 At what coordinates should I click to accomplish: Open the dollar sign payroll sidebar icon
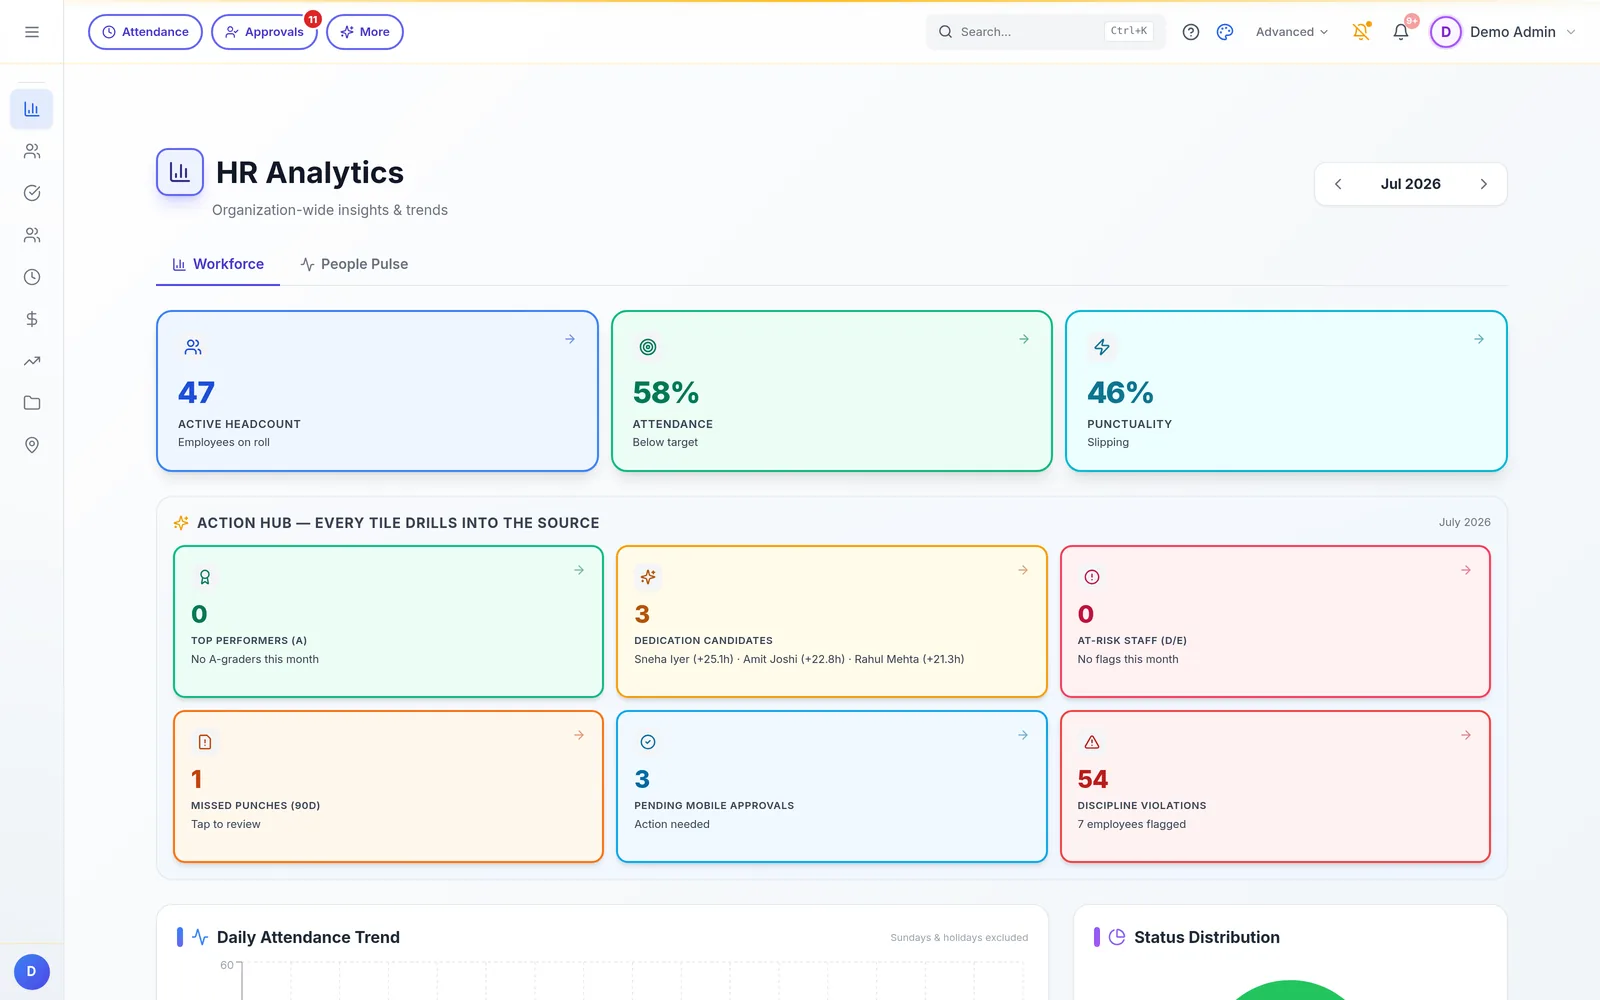click(32, 319)
